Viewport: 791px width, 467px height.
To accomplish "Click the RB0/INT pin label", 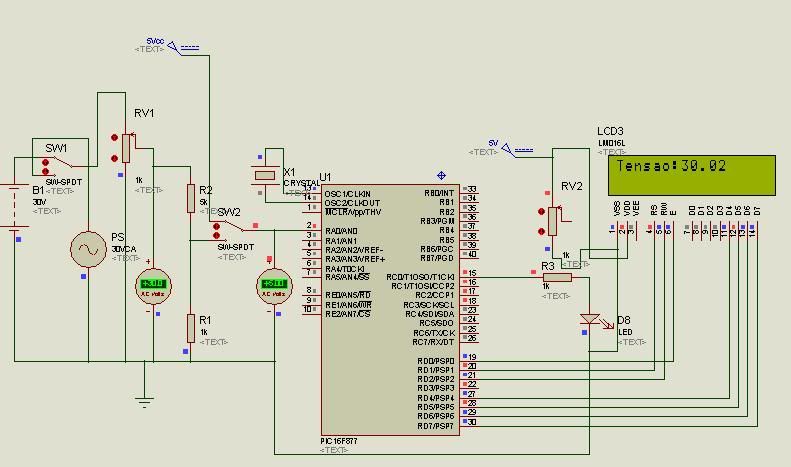I will [439, 193].
